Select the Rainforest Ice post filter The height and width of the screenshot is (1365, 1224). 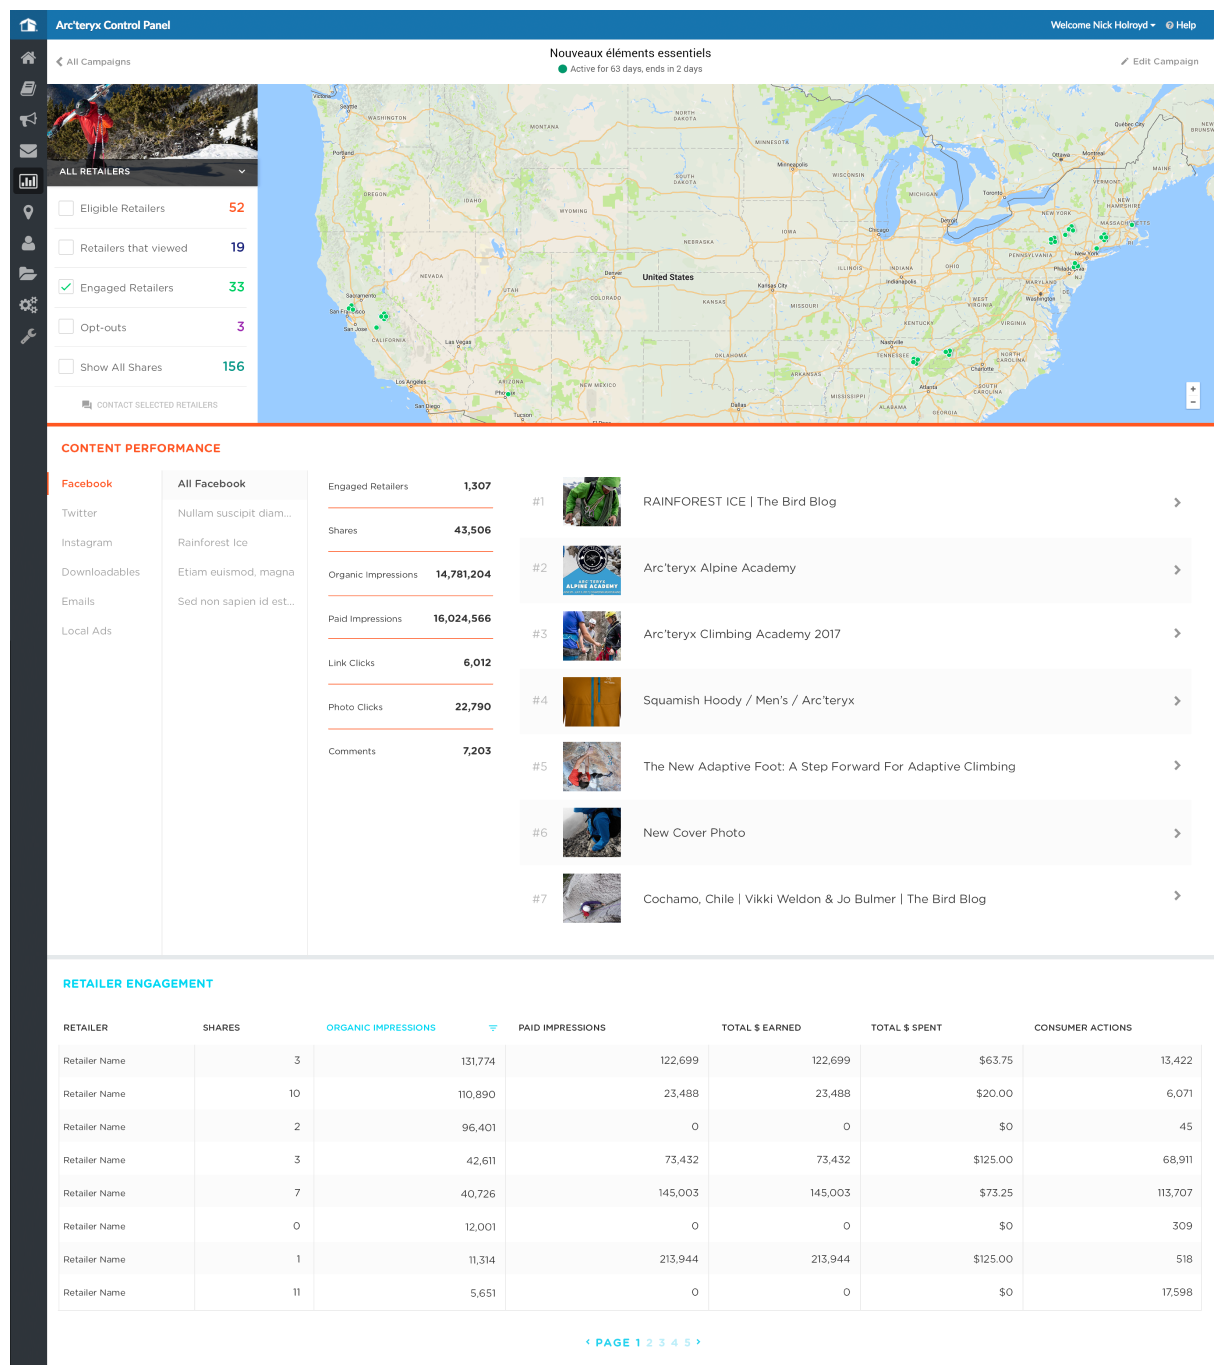[213, 543]
